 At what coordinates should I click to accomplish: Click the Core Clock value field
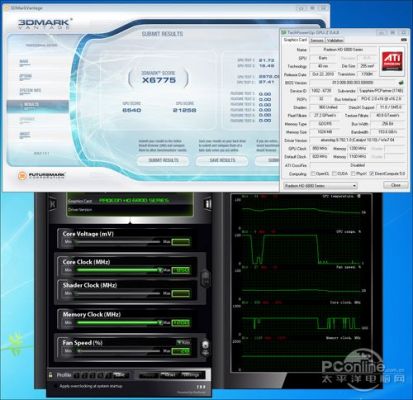[181, 270]
